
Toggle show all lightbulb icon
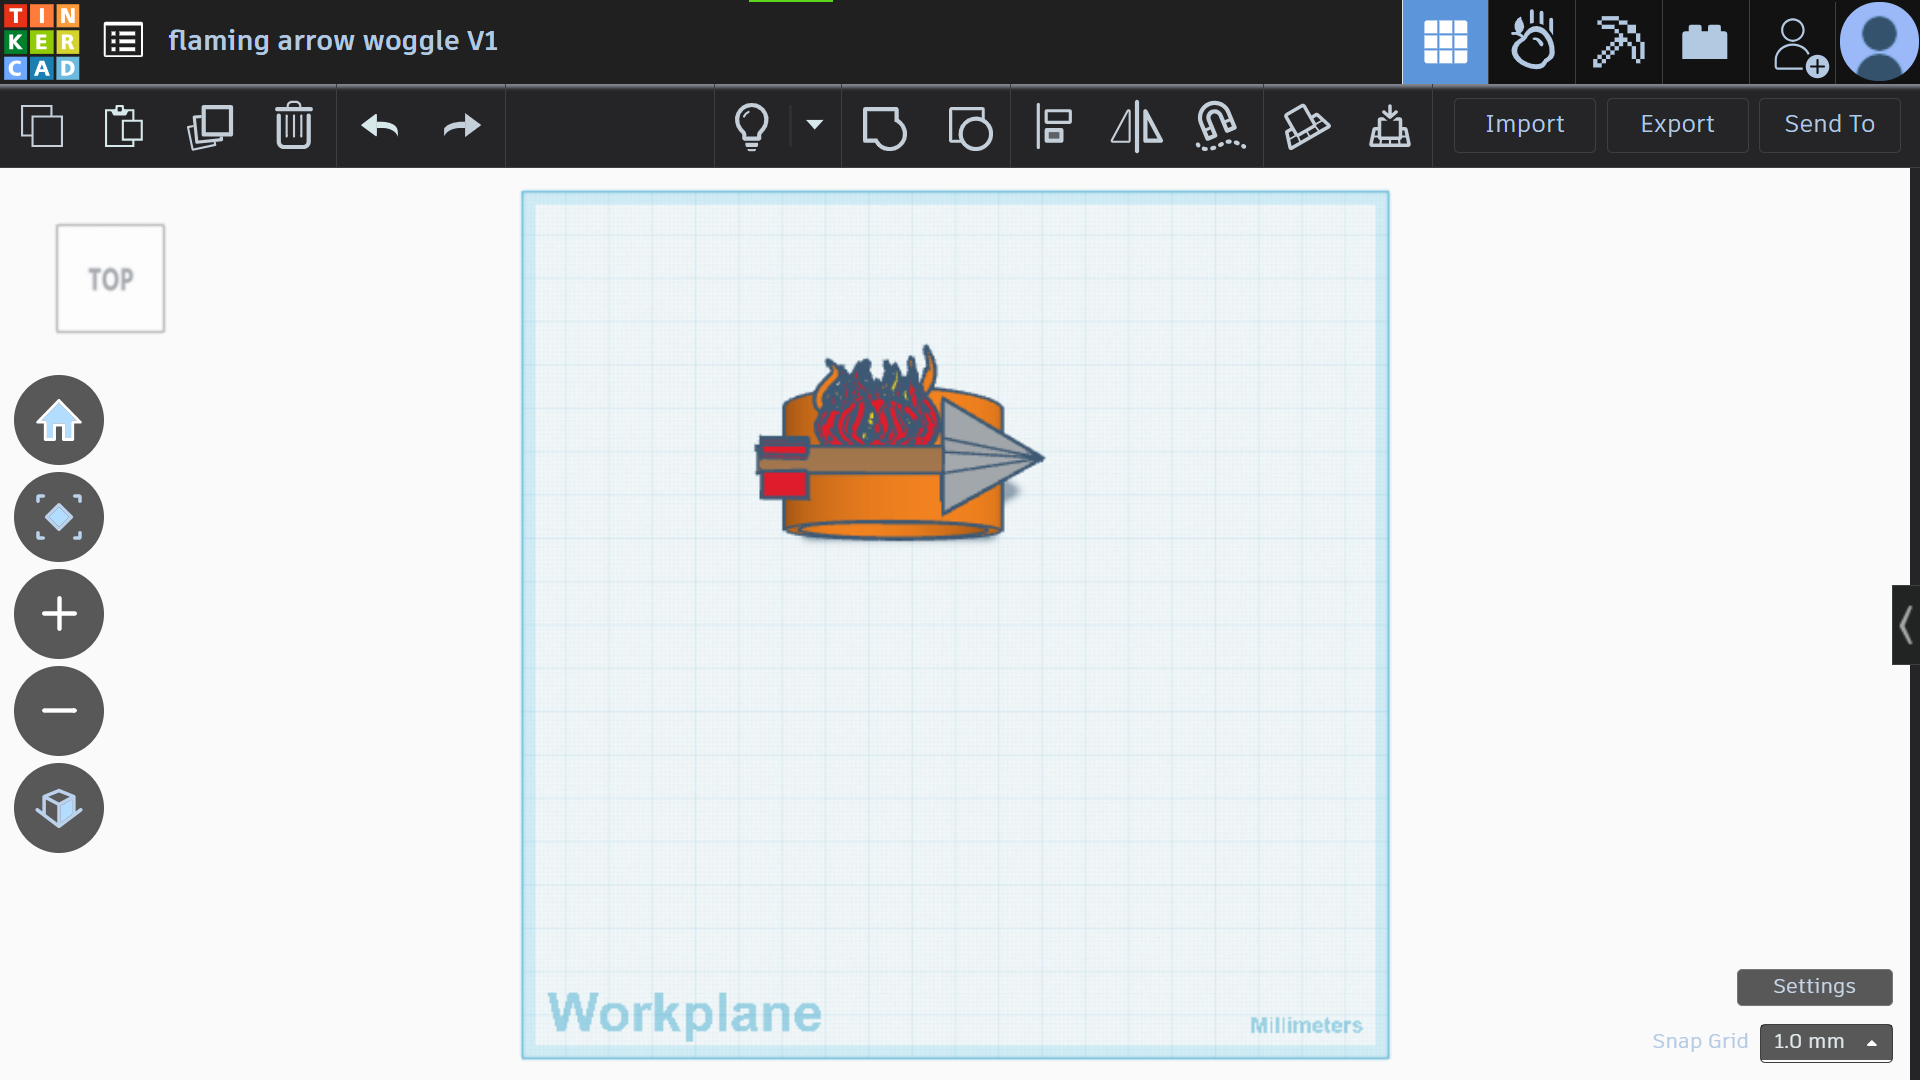[x=752, y=126]
